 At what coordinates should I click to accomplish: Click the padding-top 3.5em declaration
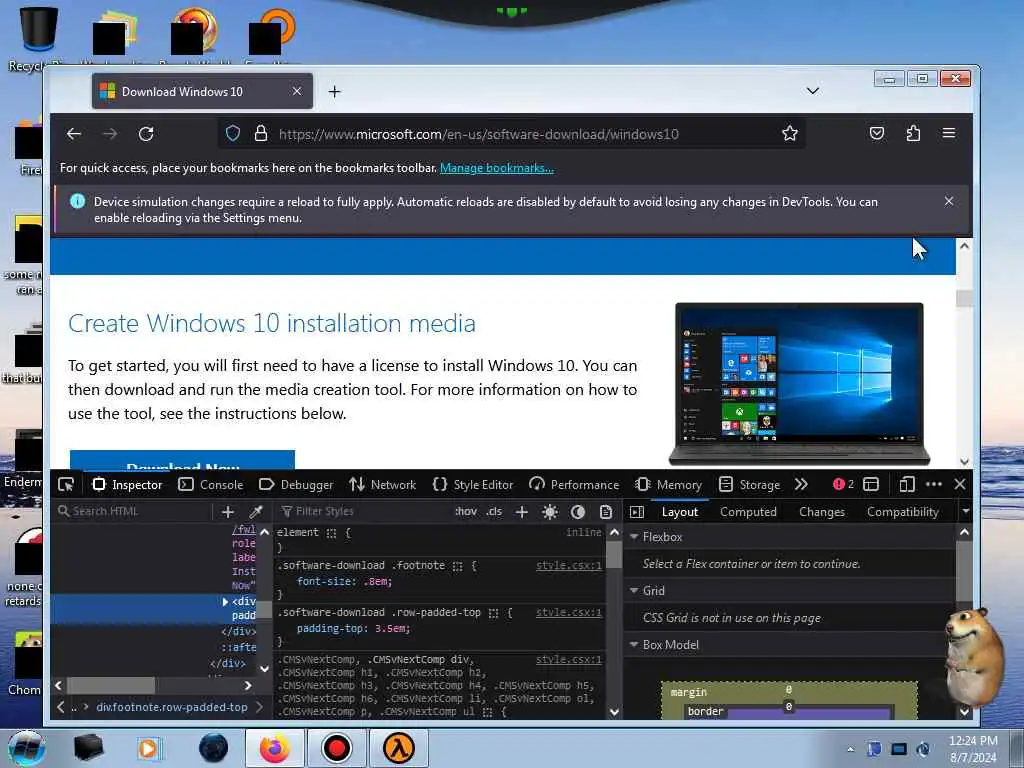point(353,628)
